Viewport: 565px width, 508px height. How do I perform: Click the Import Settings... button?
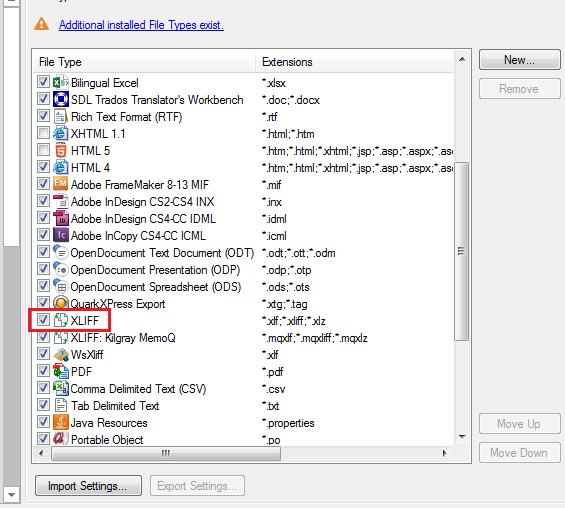coord(88,486)
